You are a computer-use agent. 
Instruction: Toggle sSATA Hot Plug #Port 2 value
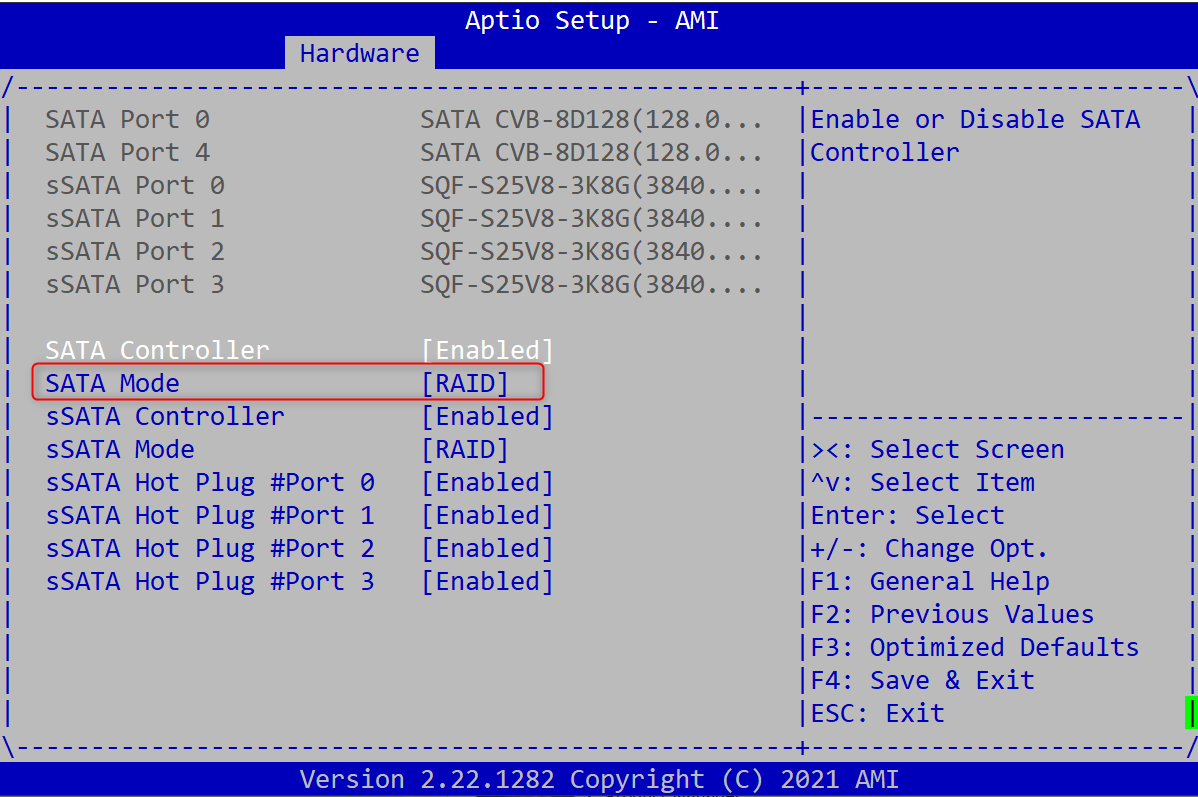(487, 548)
